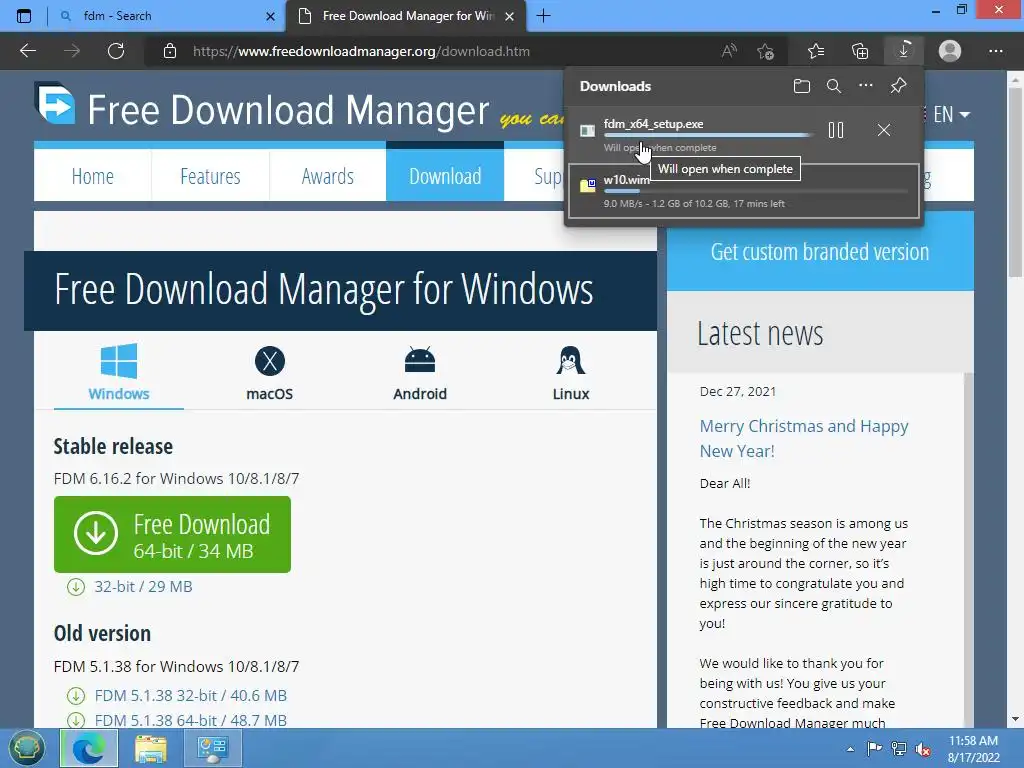Select the Linux platform tab
The height and width of the screenshot is (768, 1024).
click(x=571, y=372)
